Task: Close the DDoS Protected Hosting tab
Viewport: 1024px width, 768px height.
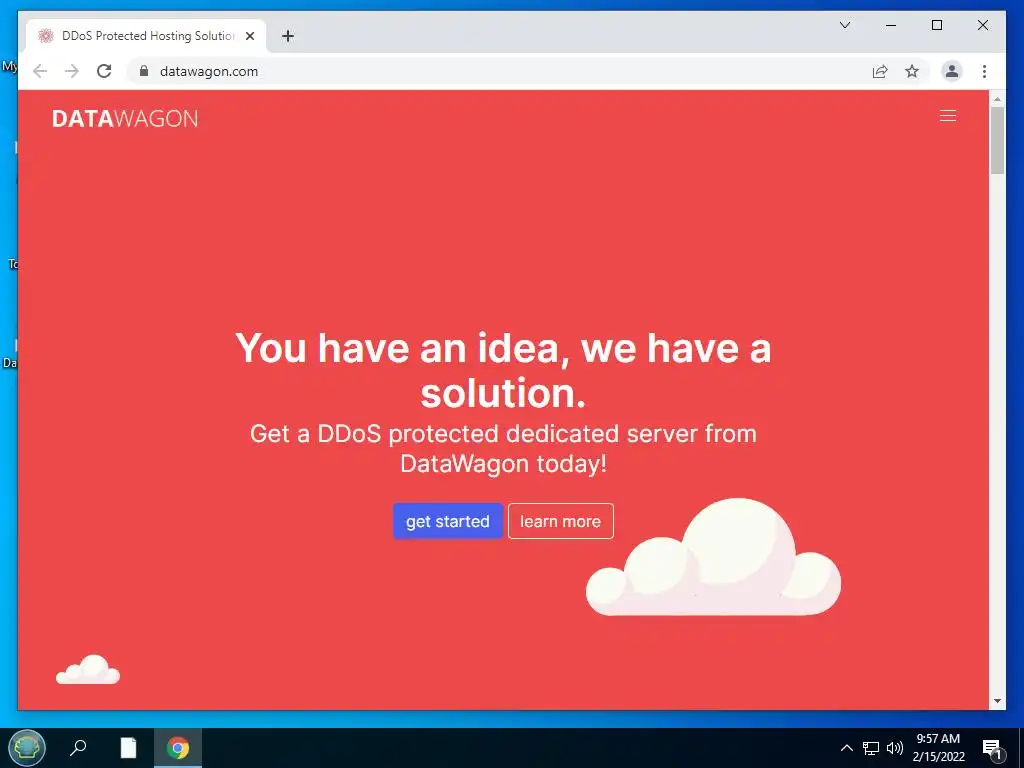Action: [249, 36]
